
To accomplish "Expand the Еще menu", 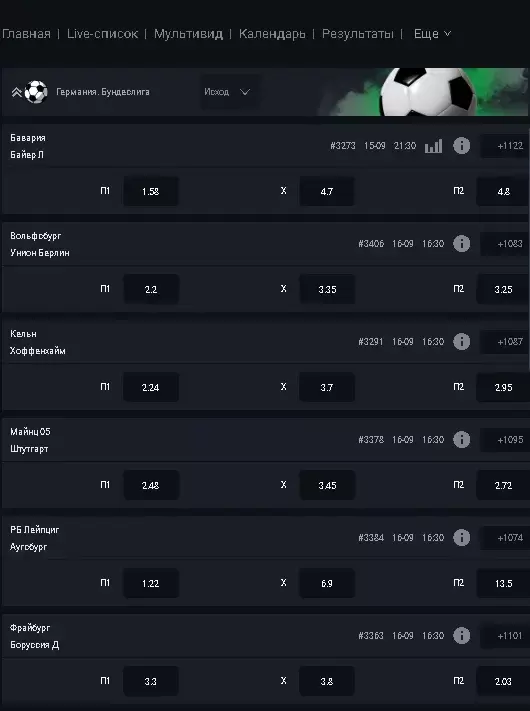I will [432, 34].
